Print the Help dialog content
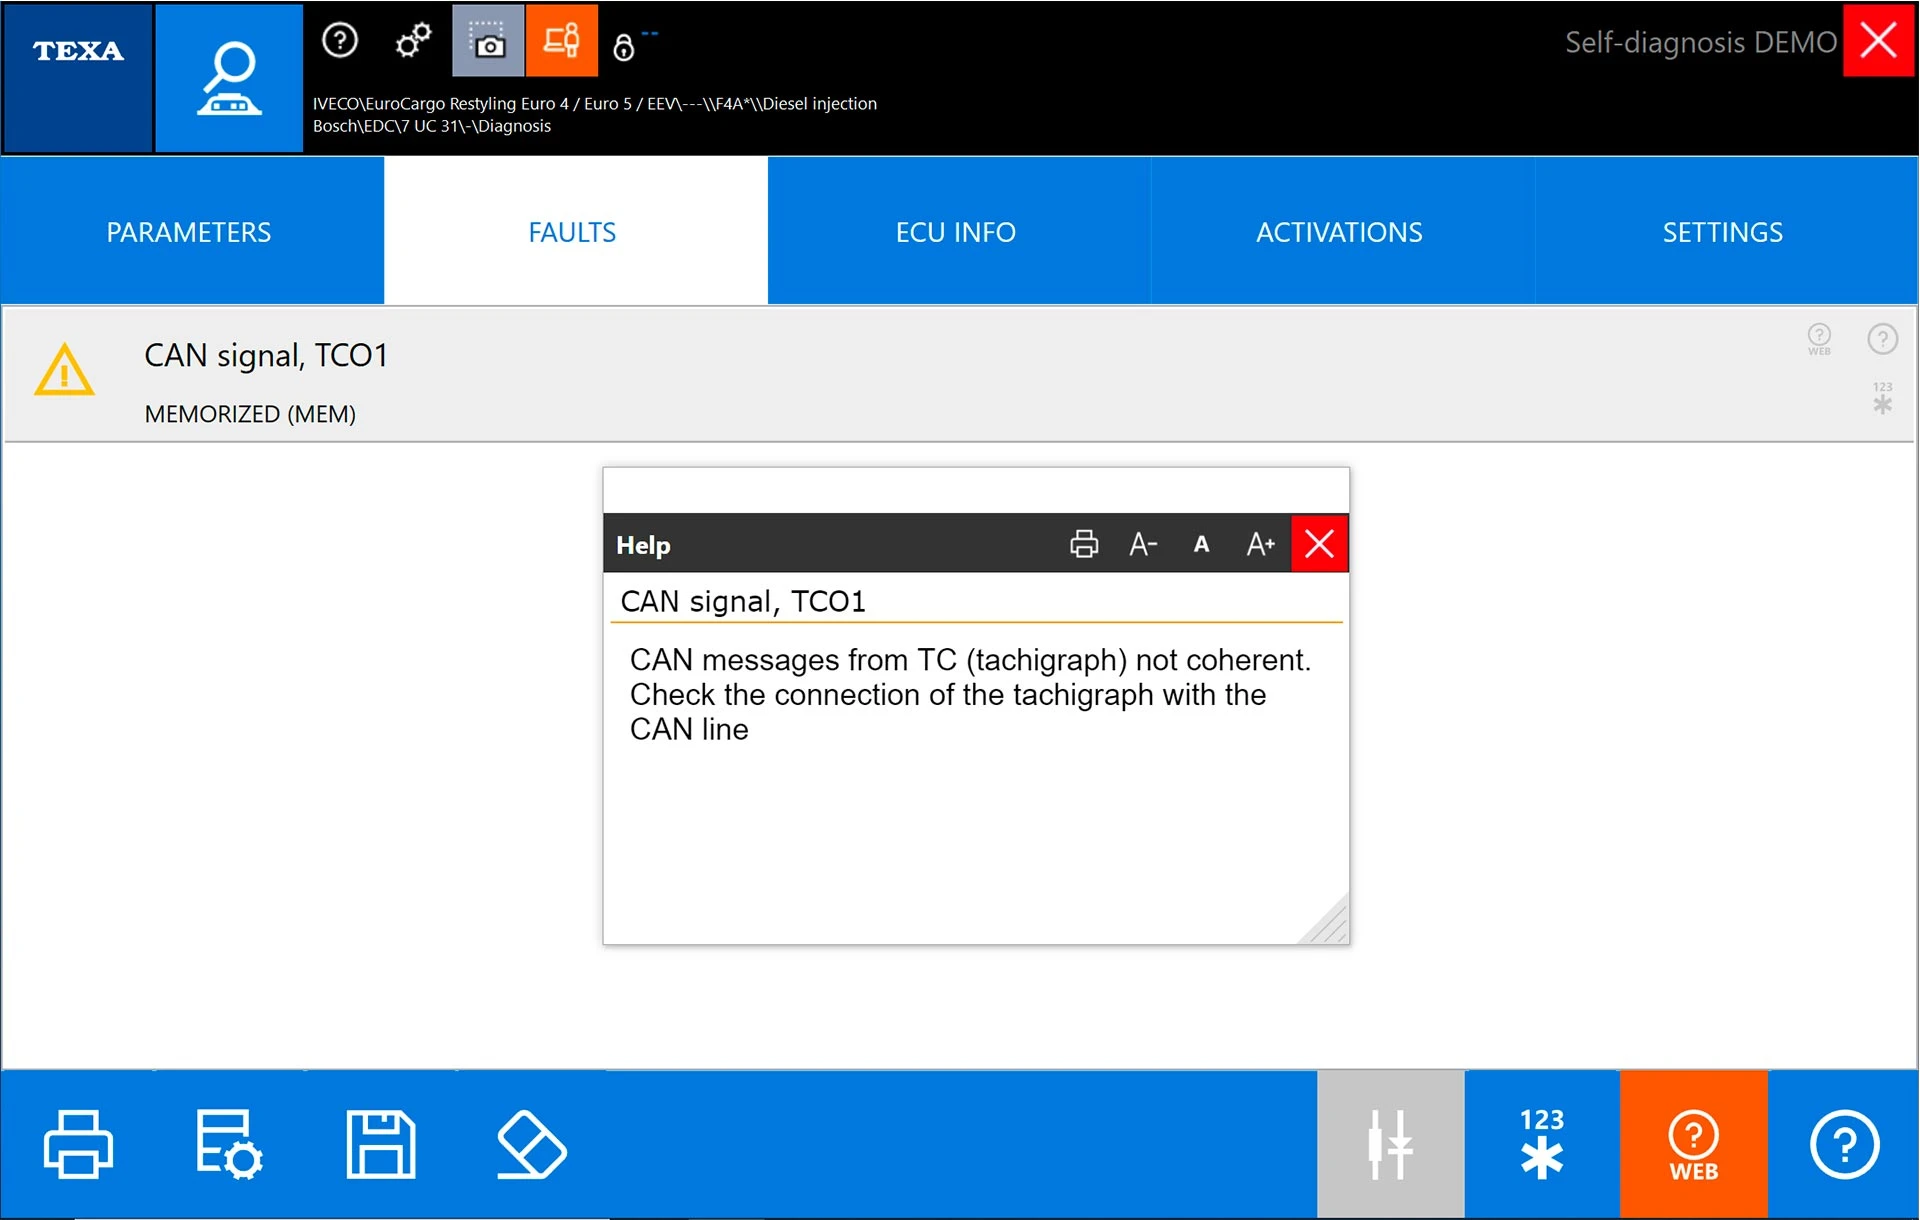 (1084, 544)
